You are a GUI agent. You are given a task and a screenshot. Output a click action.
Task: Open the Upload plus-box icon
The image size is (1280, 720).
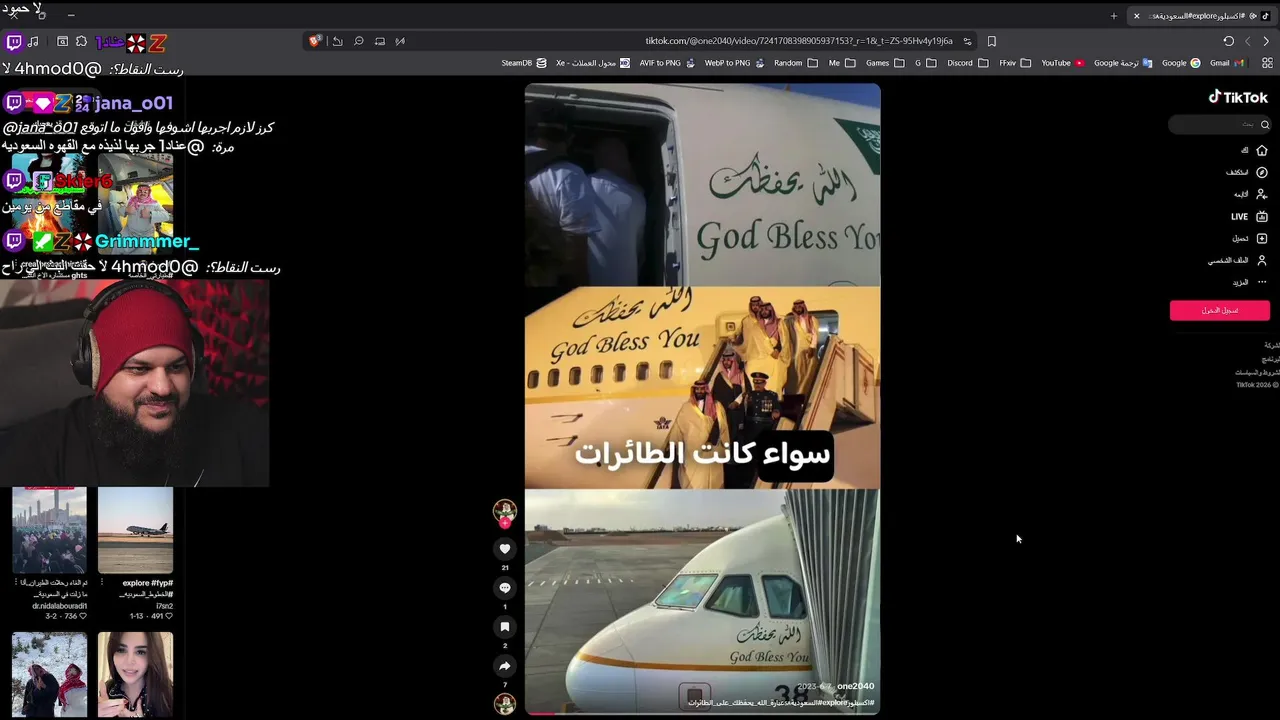(1262, 238)
